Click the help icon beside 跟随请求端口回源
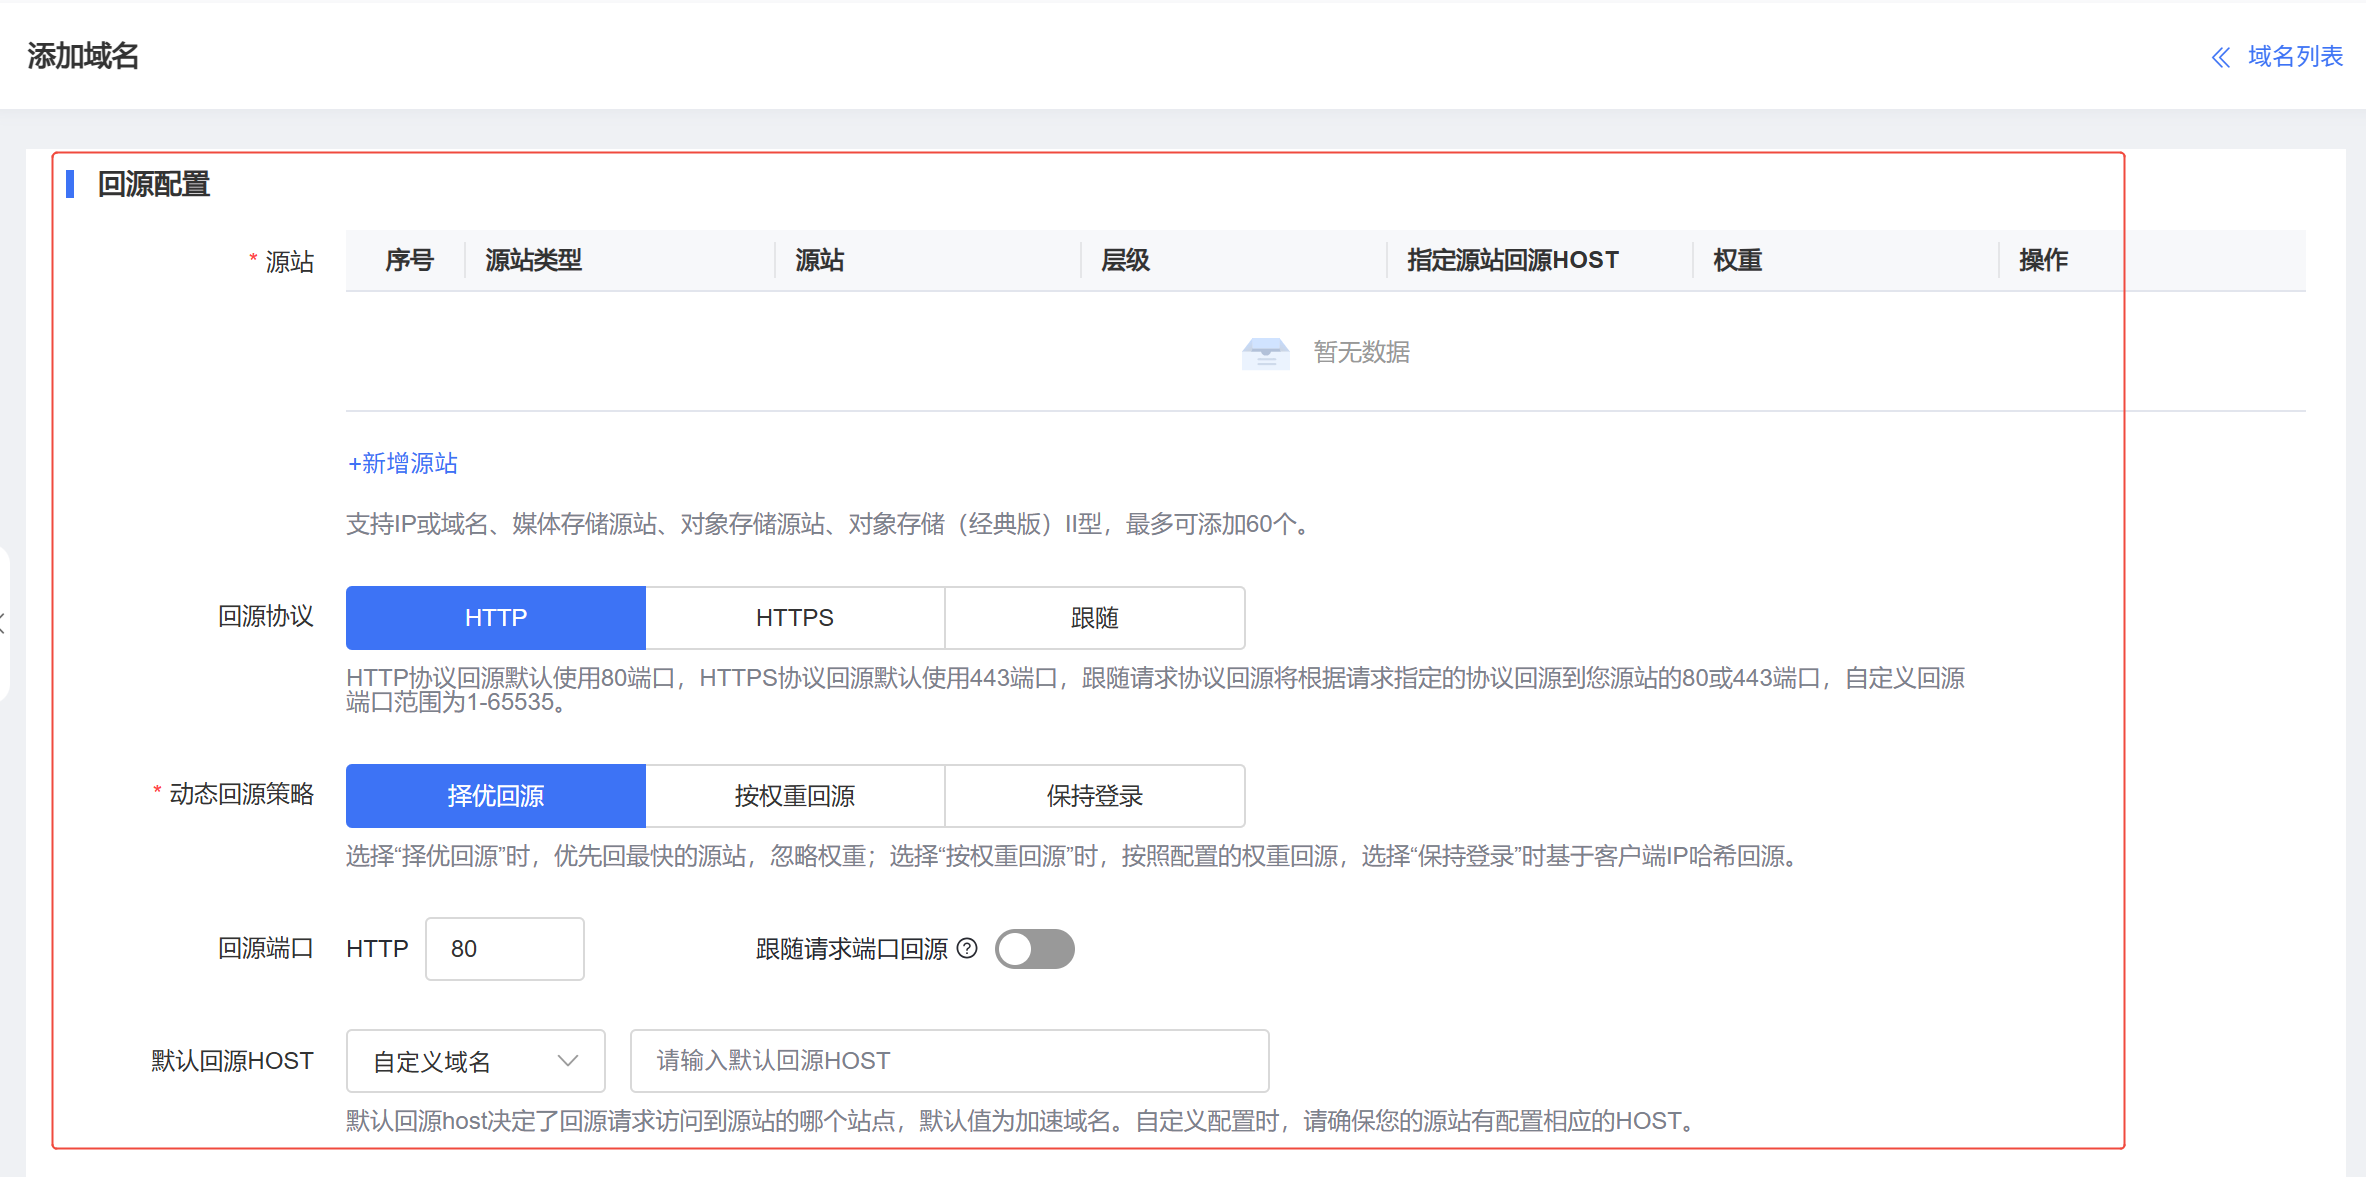The image size is (2366, 1177). click(967, 948)
